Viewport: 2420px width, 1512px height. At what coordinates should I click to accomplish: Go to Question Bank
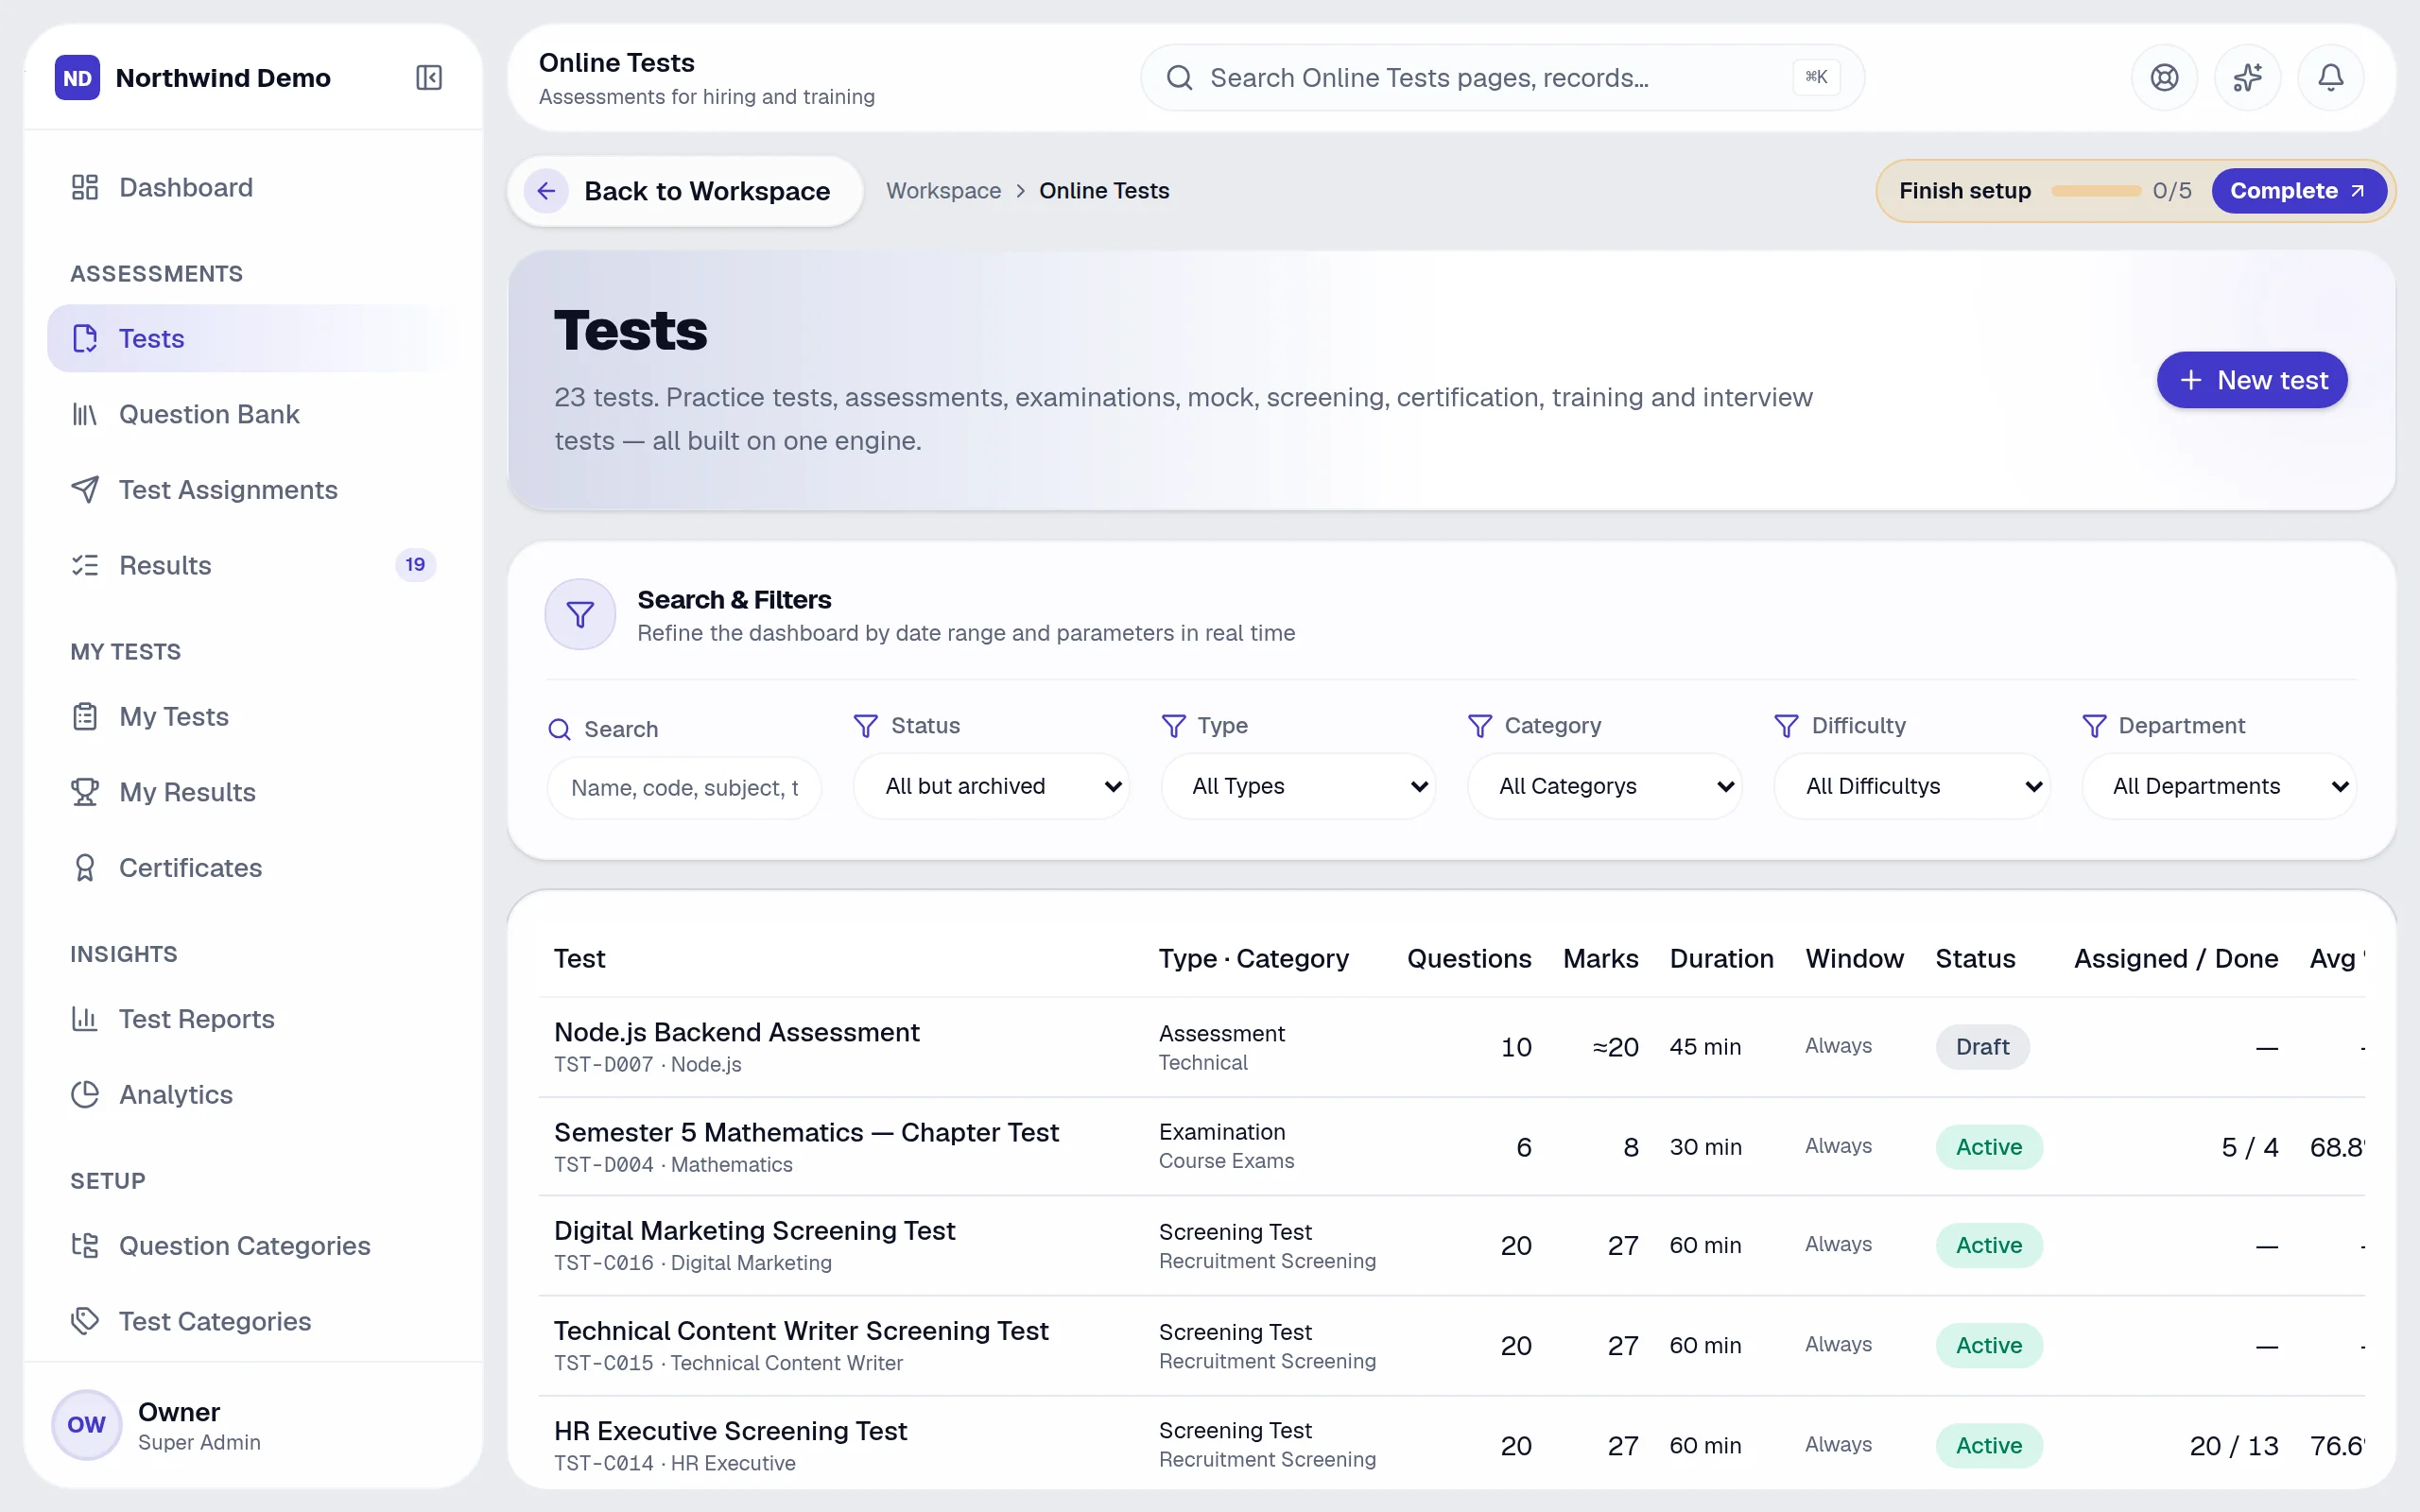[x=252, y=414]
